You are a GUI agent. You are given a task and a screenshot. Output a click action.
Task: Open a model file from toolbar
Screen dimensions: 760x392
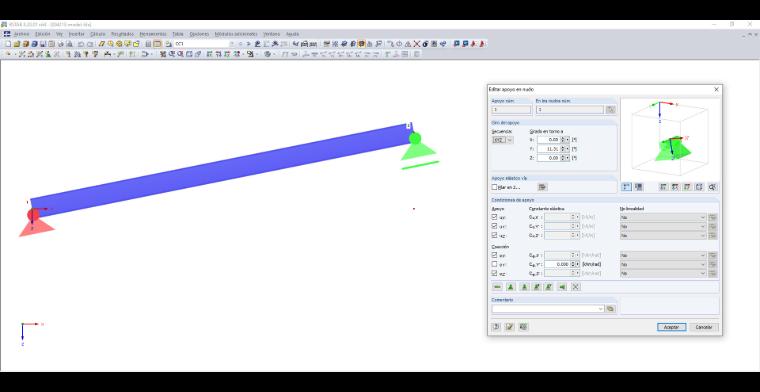[x=16, y=44]
